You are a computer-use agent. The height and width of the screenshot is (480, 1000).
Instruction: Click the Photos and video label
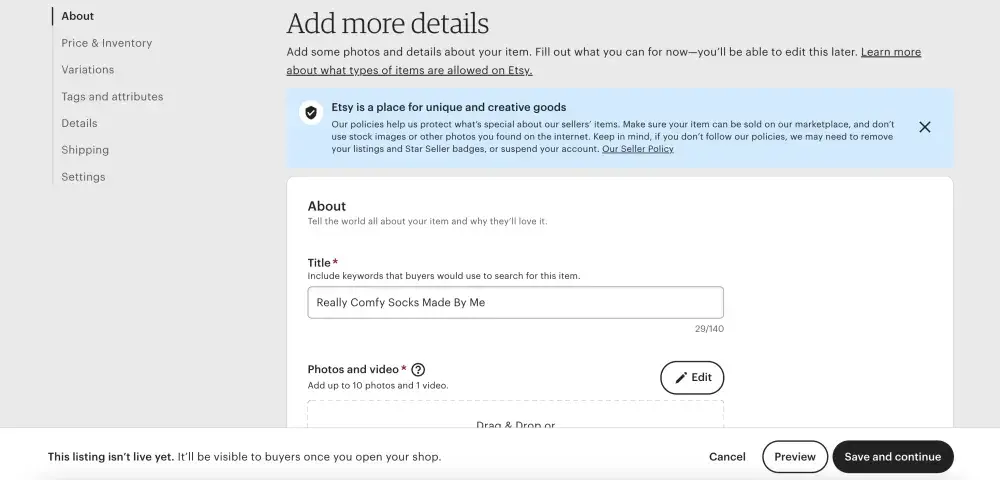(353, 369)
